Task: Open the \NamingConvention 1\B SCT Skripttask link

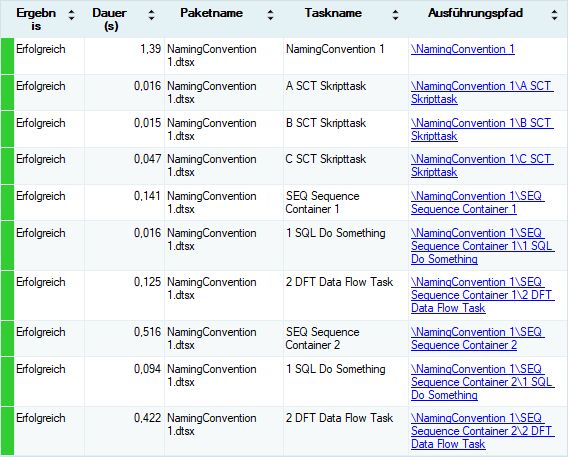Action: [482, 129]
